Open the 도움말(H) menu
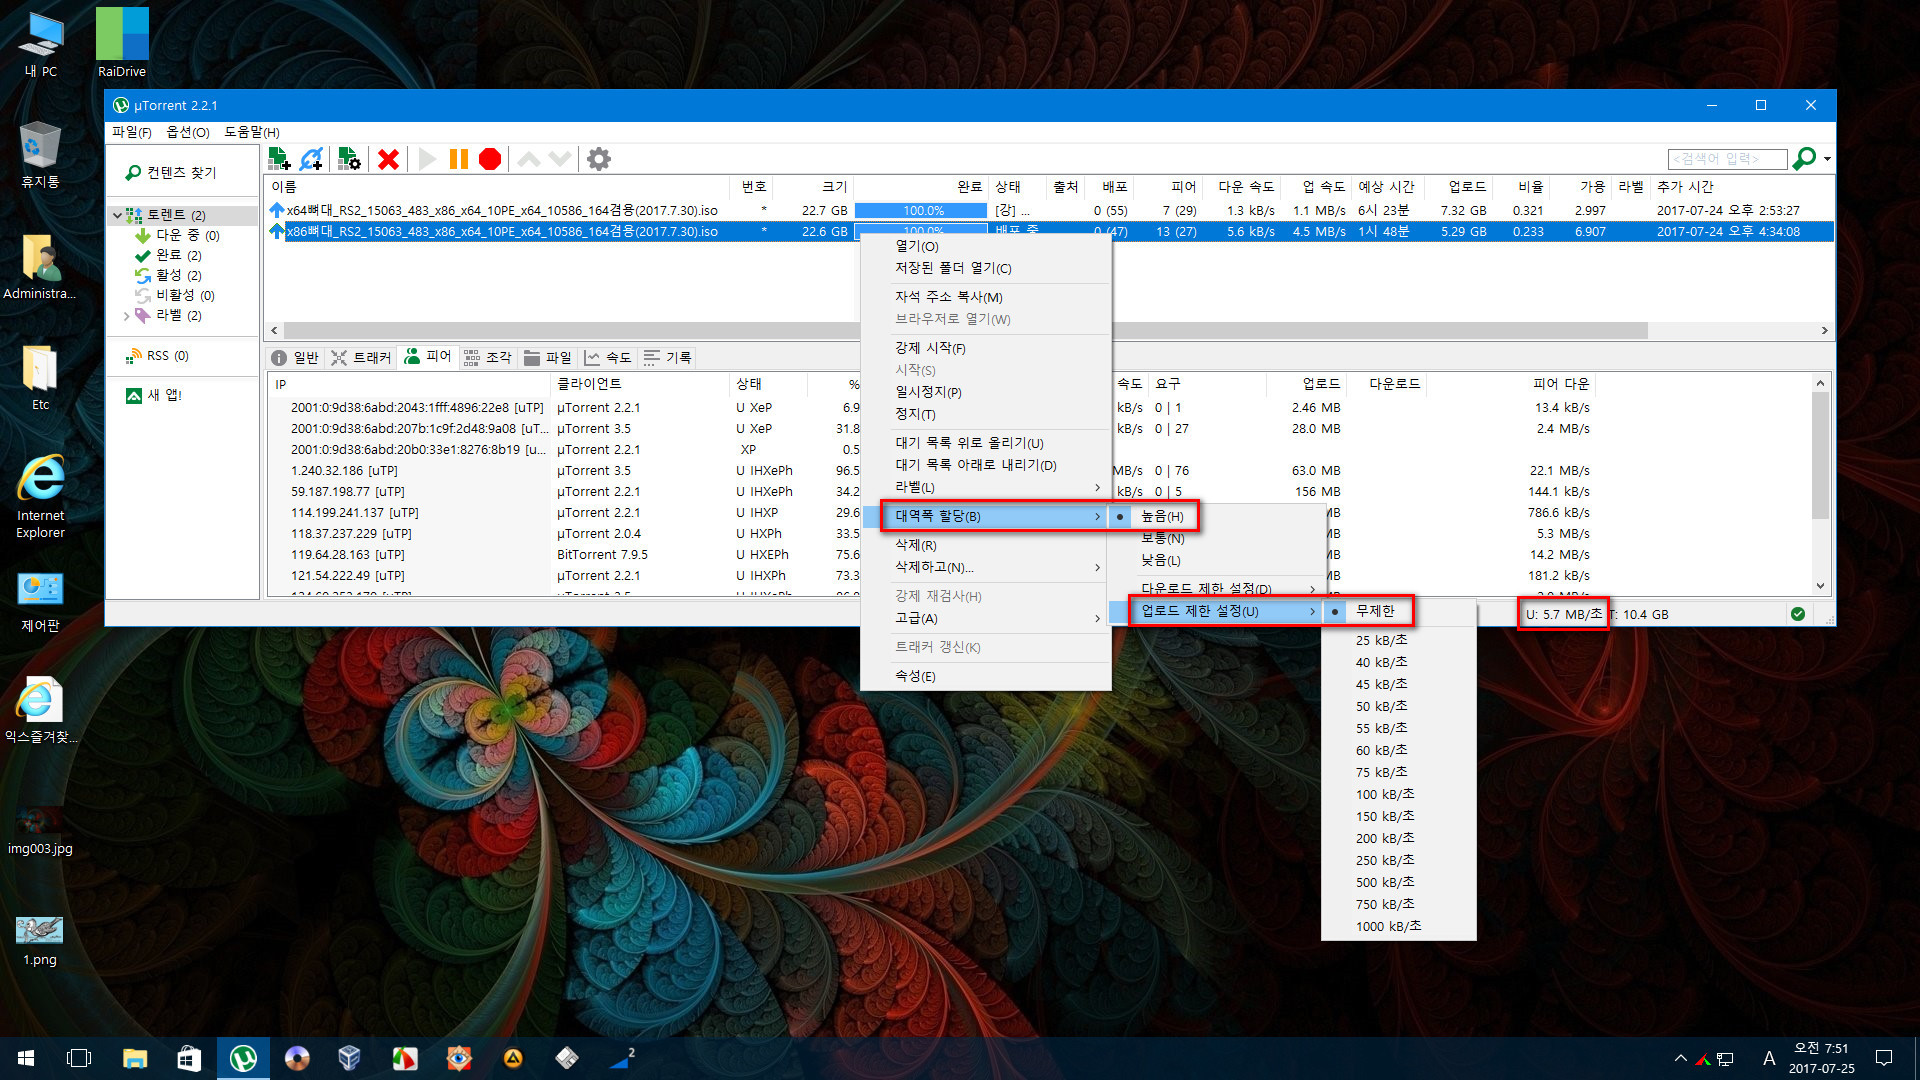 point(252,132)
